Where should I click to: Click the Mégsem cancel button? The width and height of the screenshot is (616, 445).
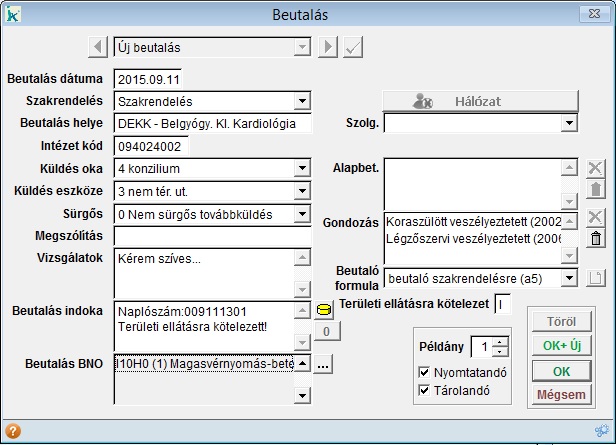pos(561,394)
